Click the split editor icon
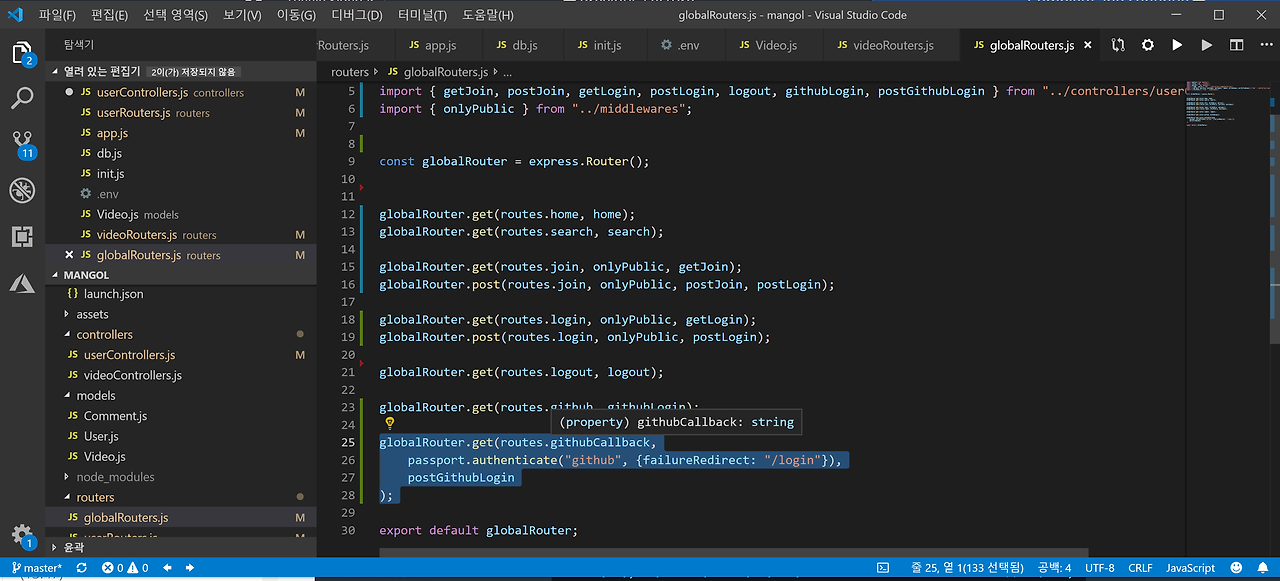The width and height of the screenshot is (1280, 581). (1237, 45)
